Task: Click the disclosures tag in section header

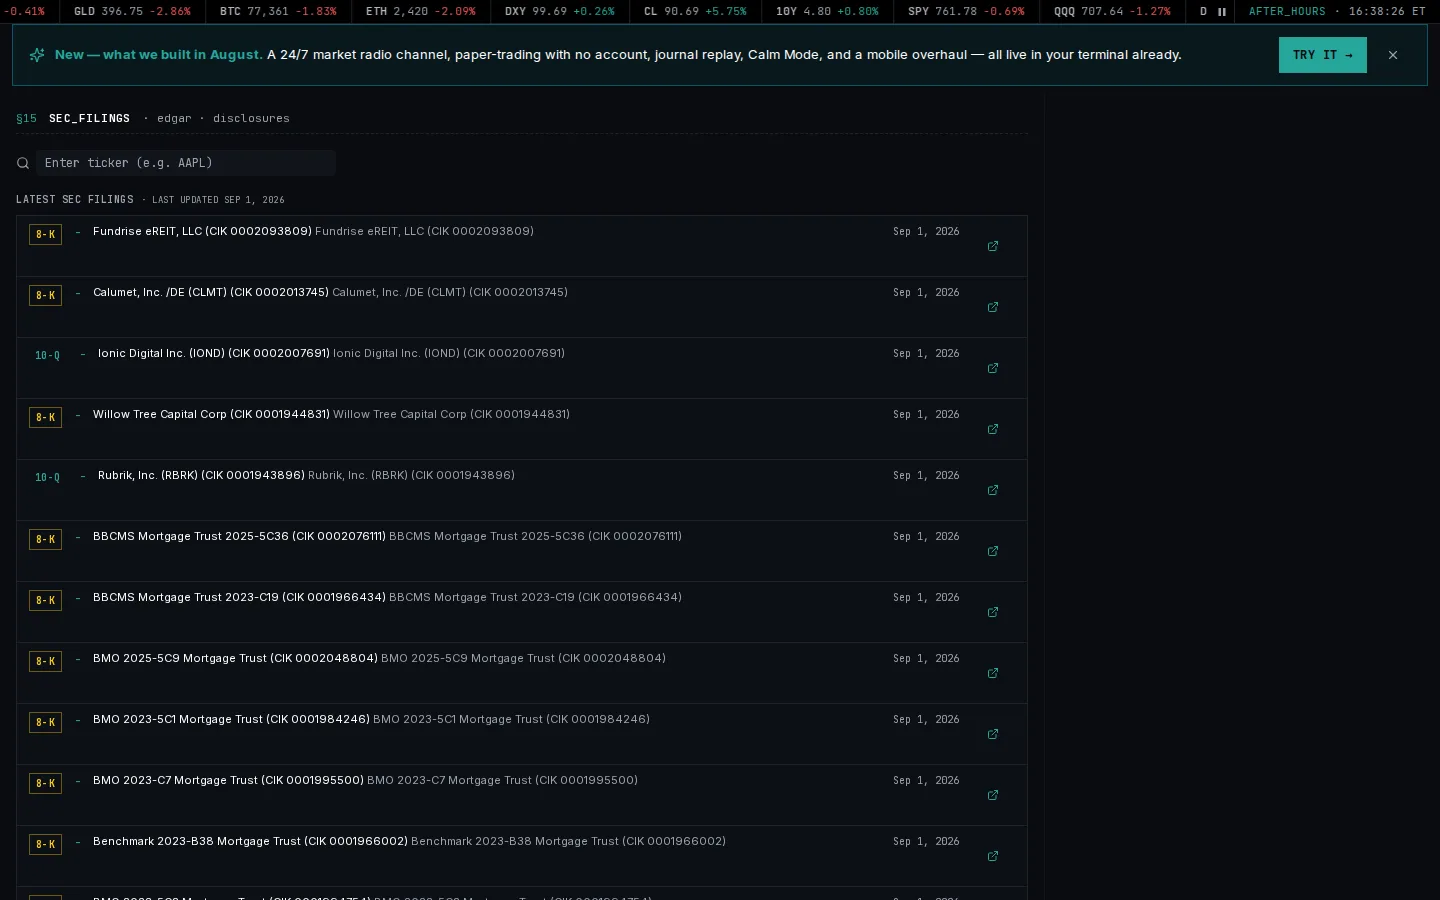Action: click(251, 118)
